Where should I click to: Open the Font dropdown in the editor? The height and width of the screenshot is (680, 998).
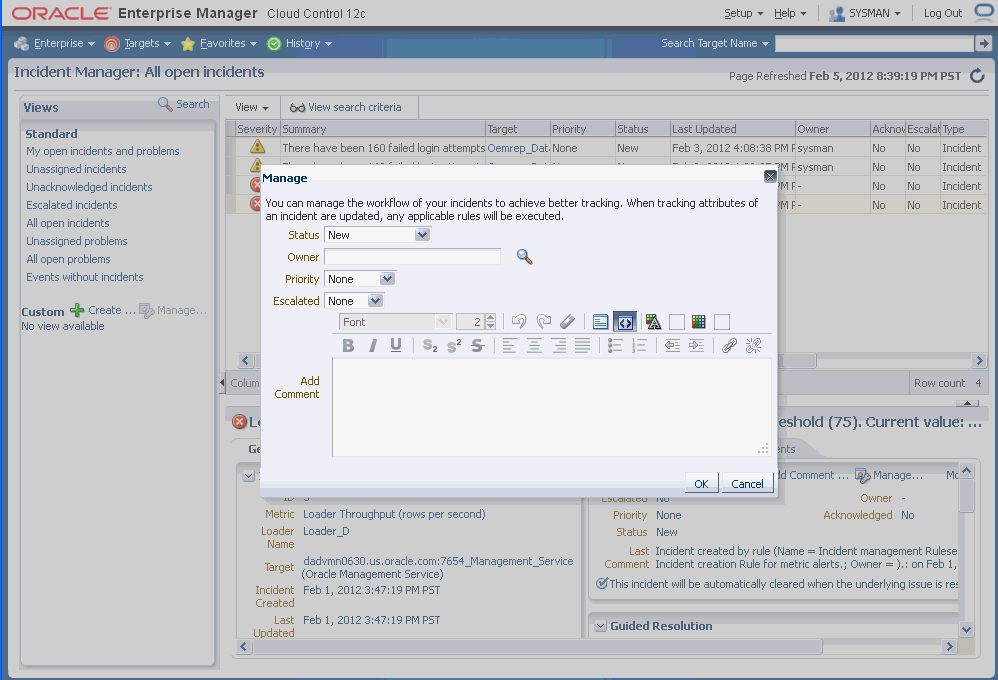pyautogui.click(x=395, y=322)
